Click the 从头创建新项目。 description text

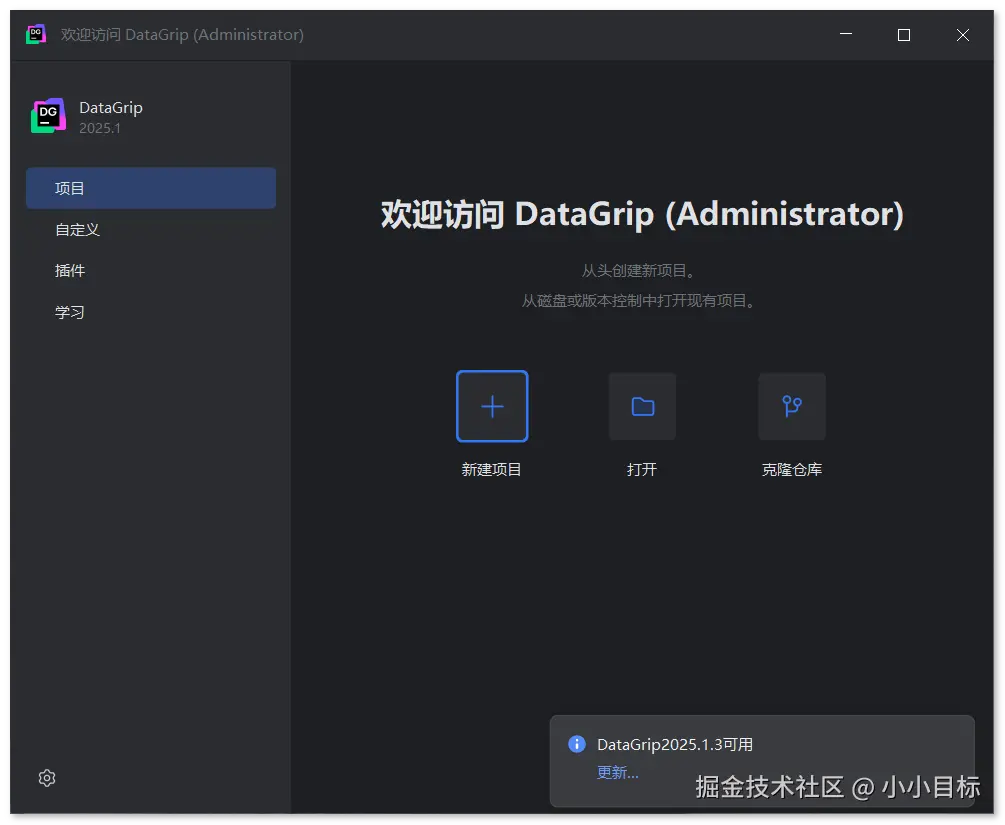point(638,271)
